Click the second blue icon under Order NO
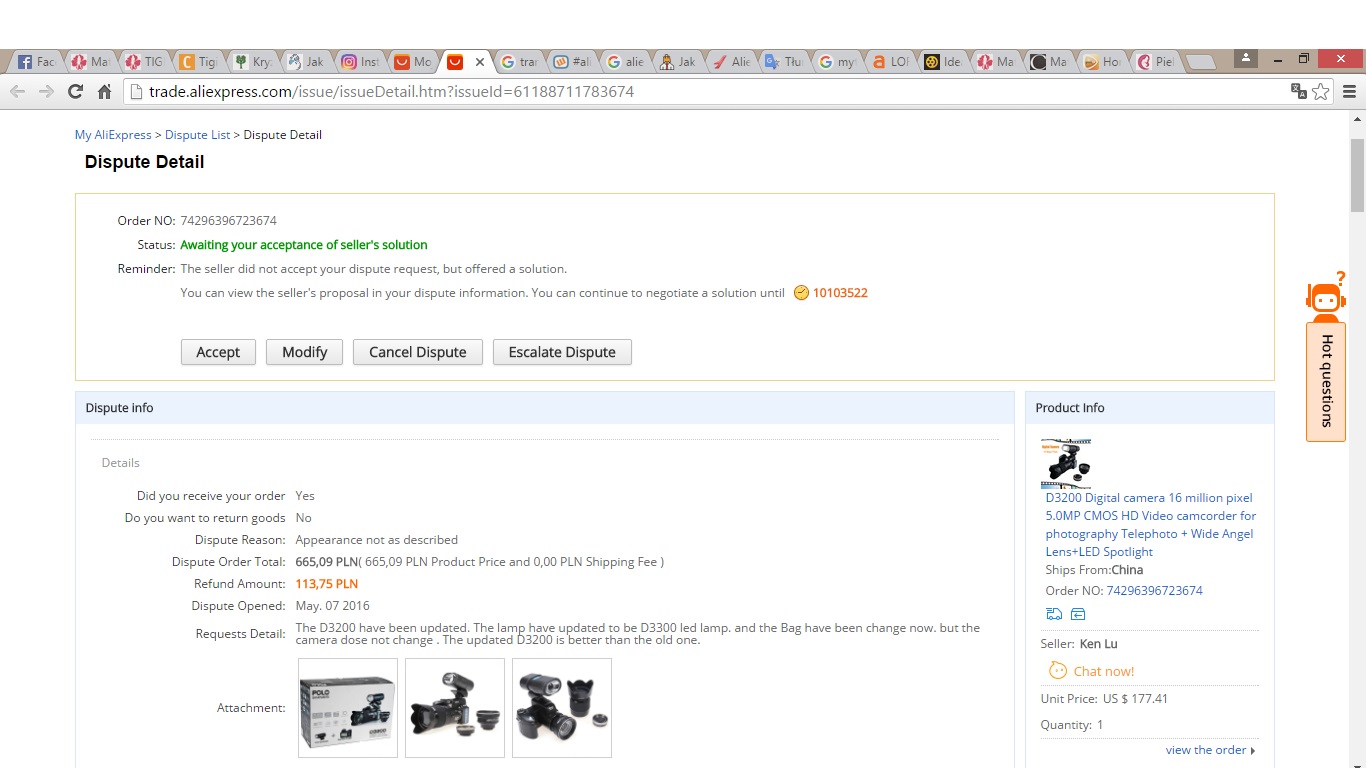 1078,614
